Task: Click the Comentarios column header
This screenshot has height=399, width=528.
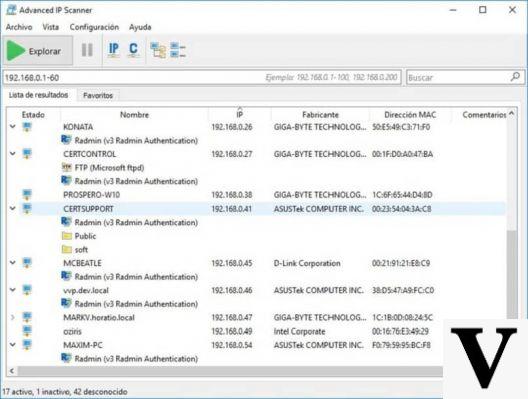Action: (x=484, y=115)
